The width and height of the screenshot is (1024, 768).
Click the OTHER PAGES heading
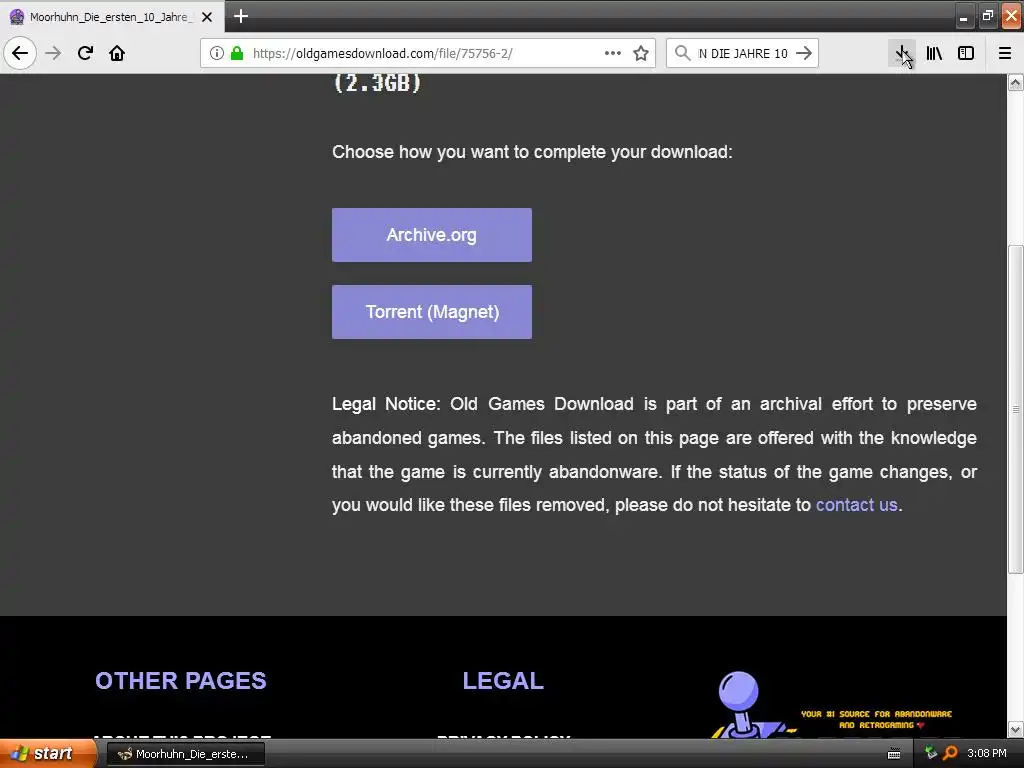click(181, 680)
